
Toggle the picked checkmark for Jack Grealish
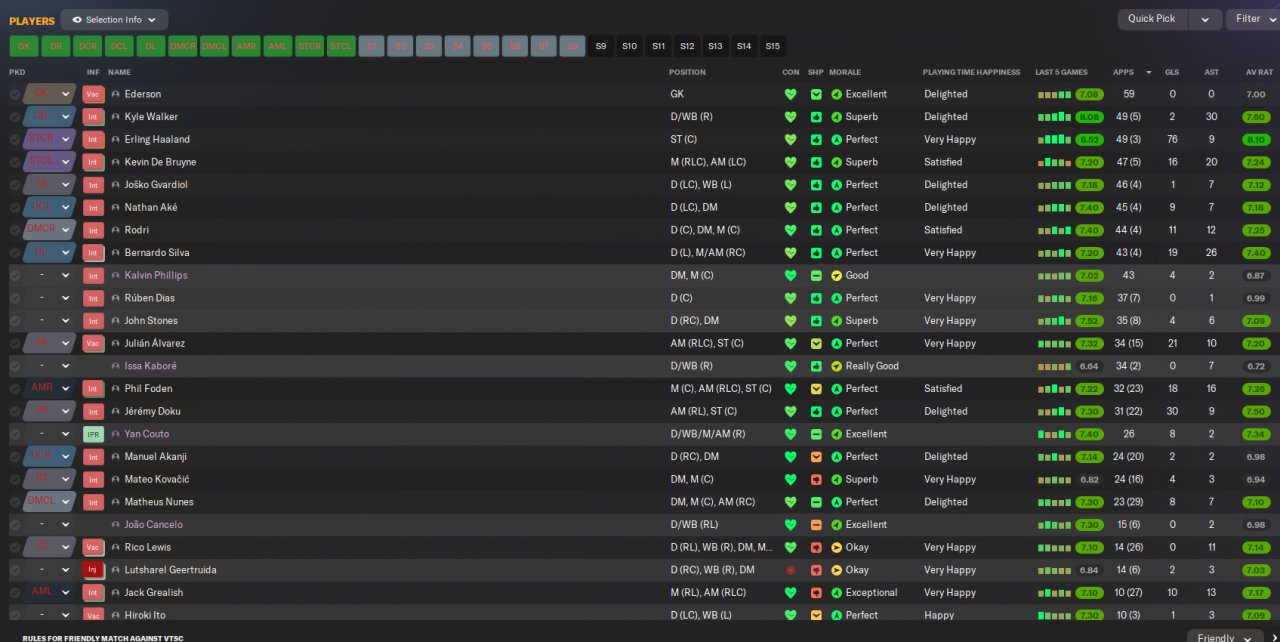pos(15,592)
